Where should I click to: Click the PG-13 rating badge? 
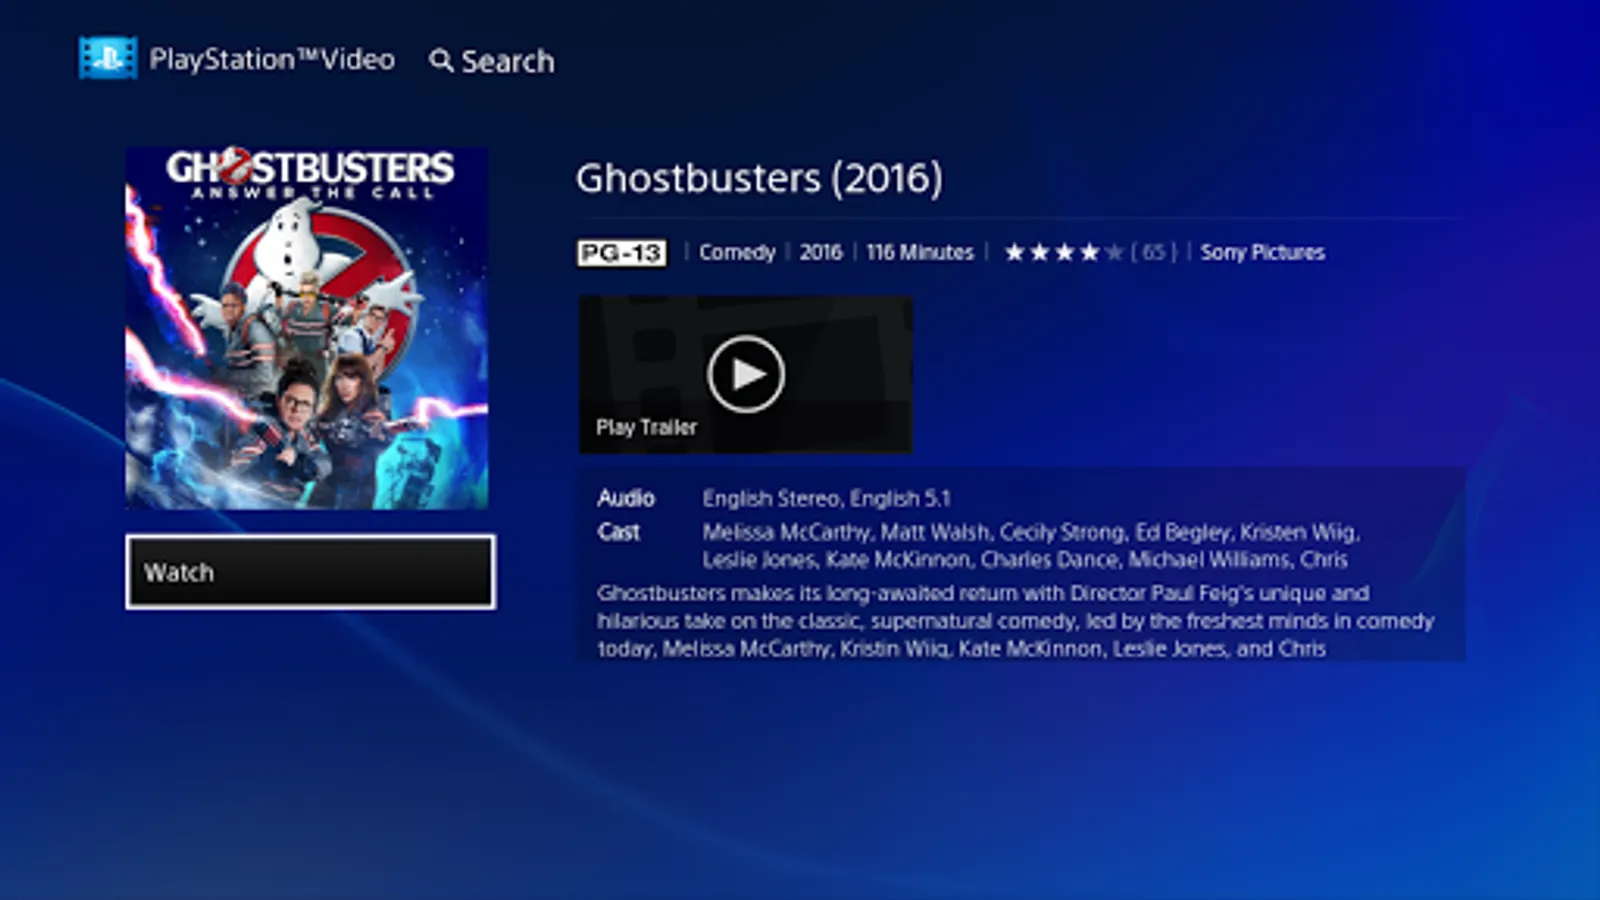coord(621,253)
